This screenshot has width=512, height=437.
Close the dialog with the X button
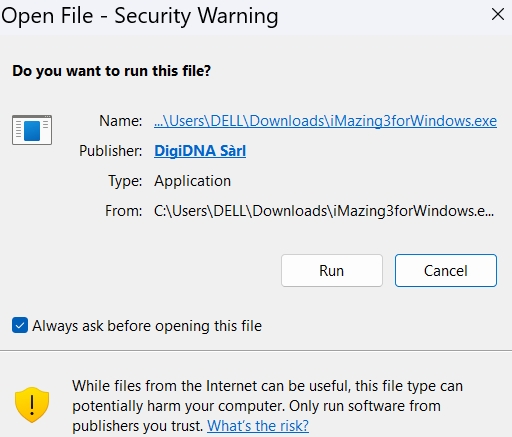pos(498,14)
